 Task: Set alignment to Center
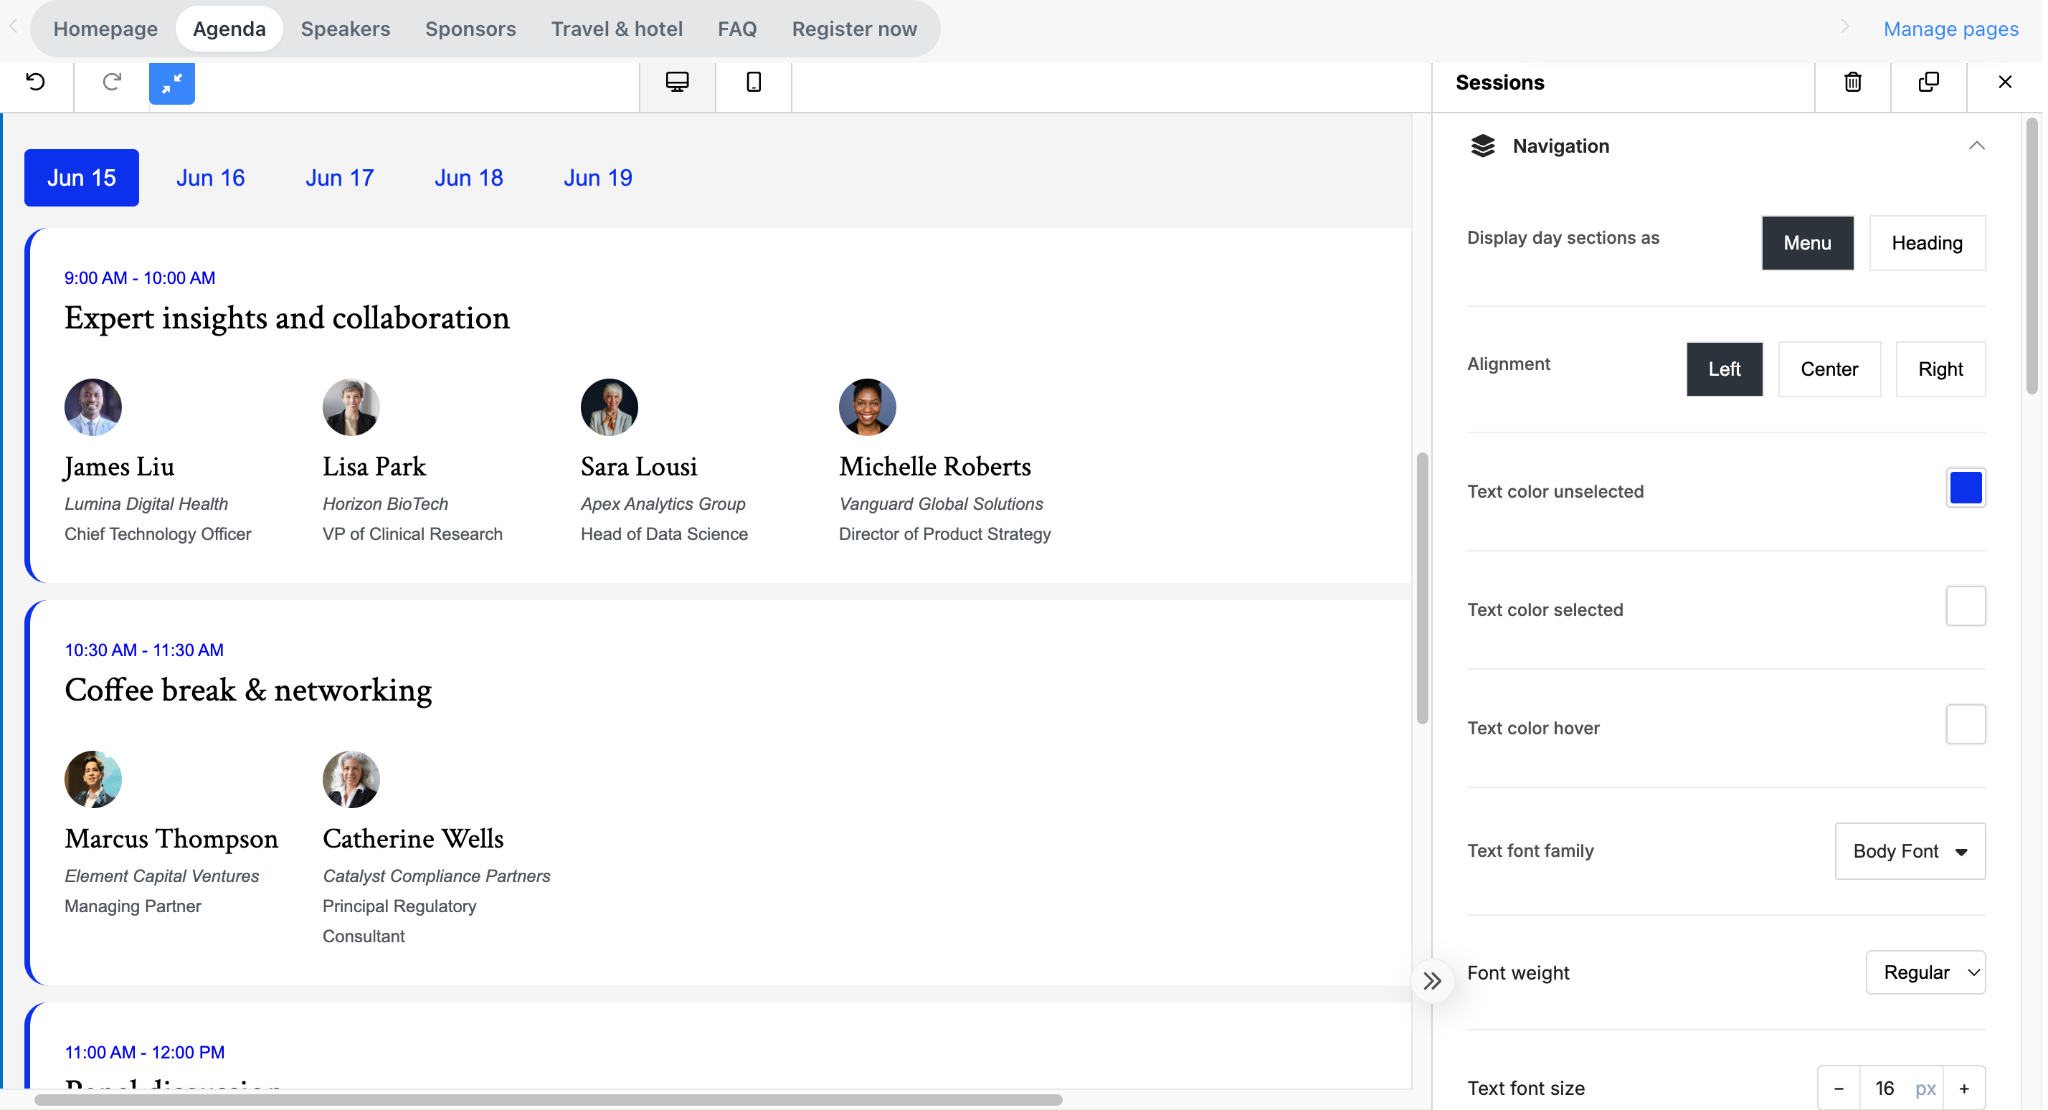1829,369
